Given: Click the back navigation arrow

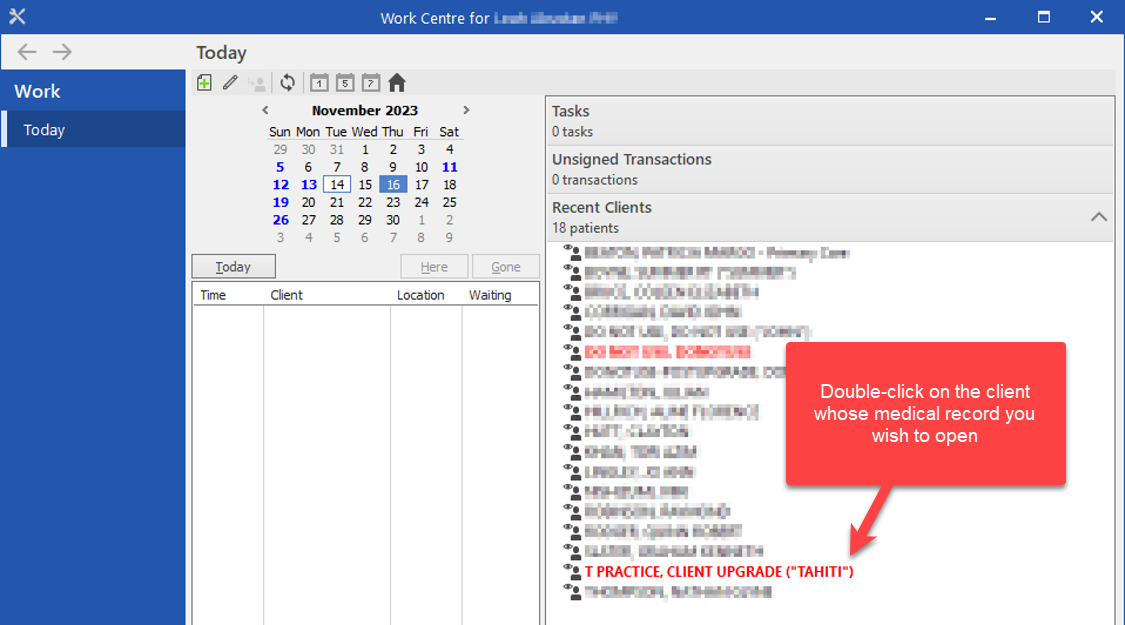Looking at the screenshot, I should [27, 52].
